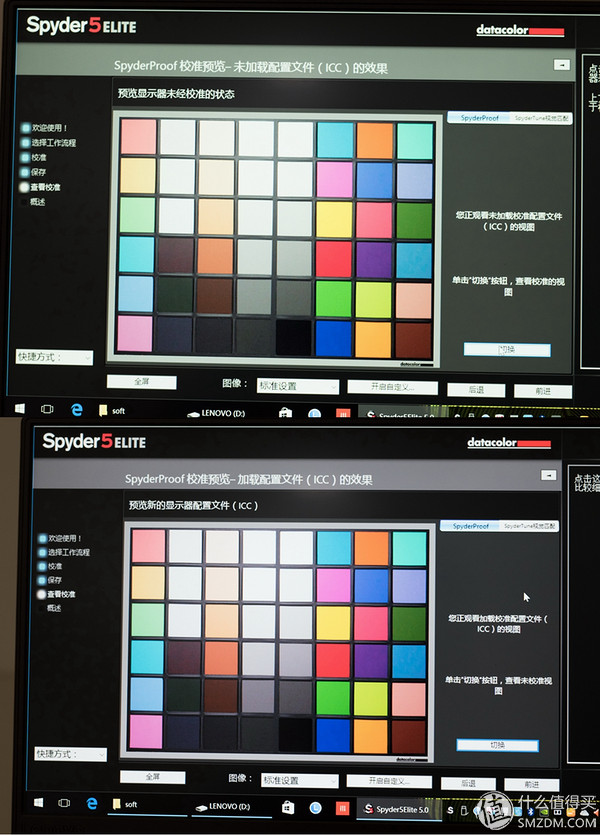Viewport: 600px width, 835px height.
Task: Open the Store icon in upper photo's taskbar
Action: pyautogui.click(x=285, y=413)
